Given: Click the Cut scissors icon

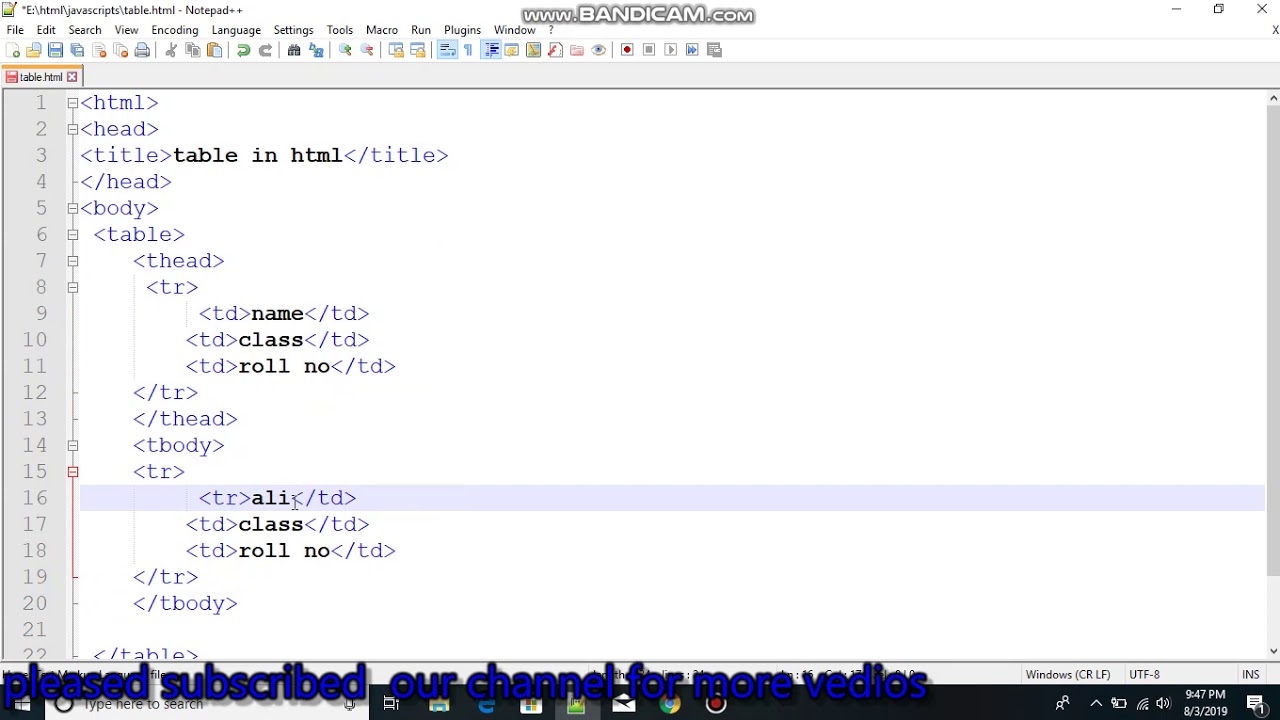Looking at the screenshot, I should pyautogui.click(x=171, y=50).
